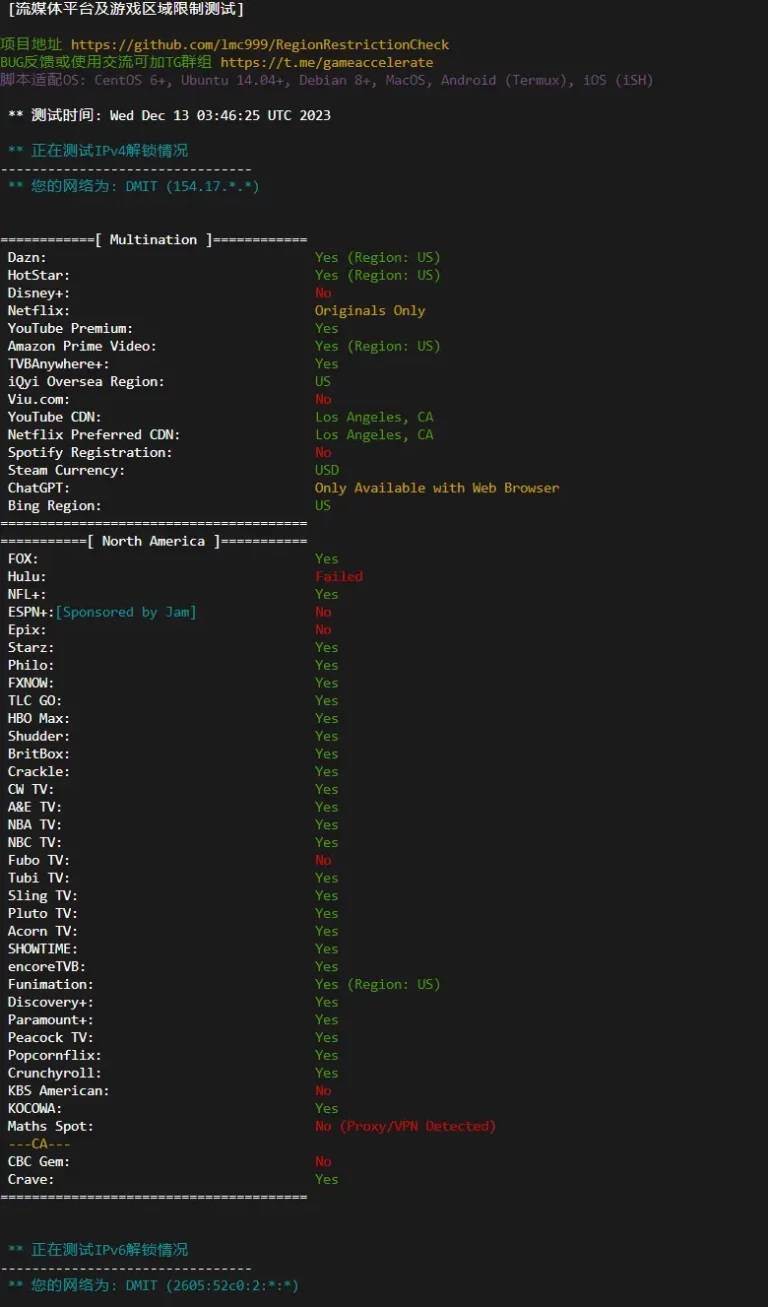
Task: Click the FXNOW label
Action: (31, 683)
